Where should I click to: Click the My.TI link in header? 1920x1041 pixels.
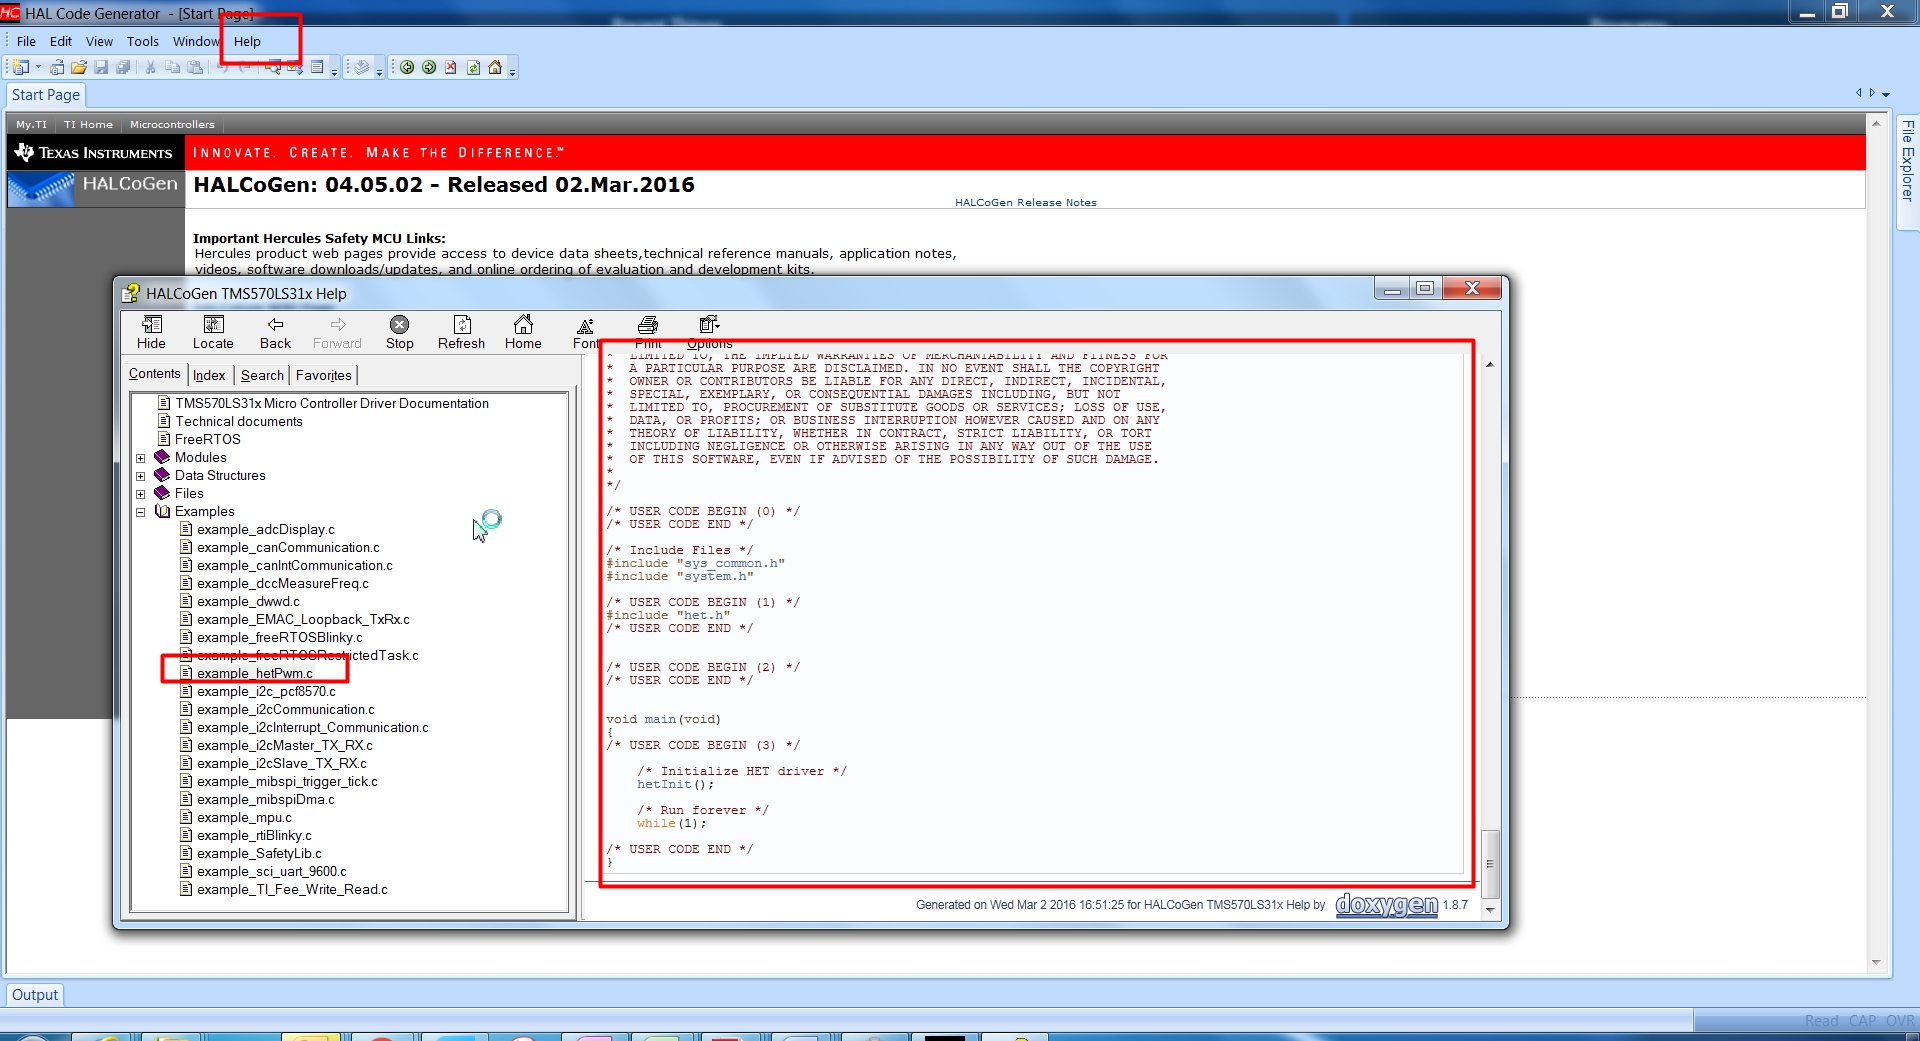click(31, 125)
